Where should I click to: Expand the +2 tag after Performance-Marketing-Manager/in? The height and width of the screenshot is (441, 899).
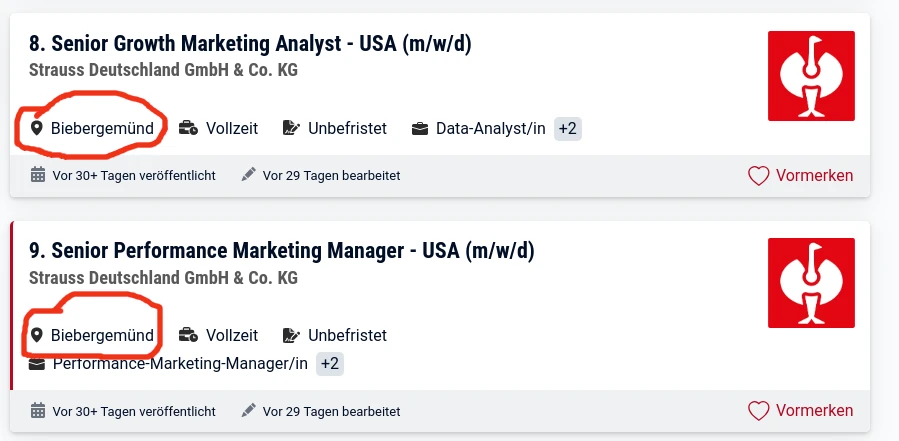[330, 364]
